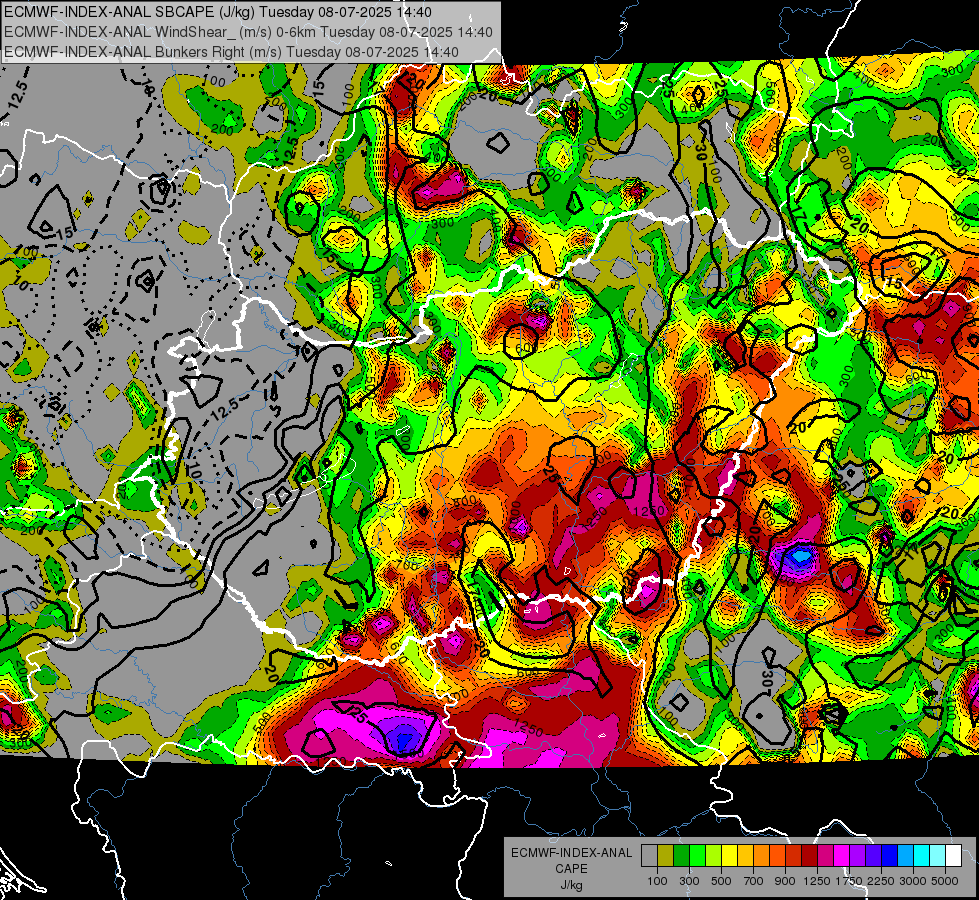Select the indigo-violet swatch before the 2250 tick
979x900 pixels.
tap(873, 856)
